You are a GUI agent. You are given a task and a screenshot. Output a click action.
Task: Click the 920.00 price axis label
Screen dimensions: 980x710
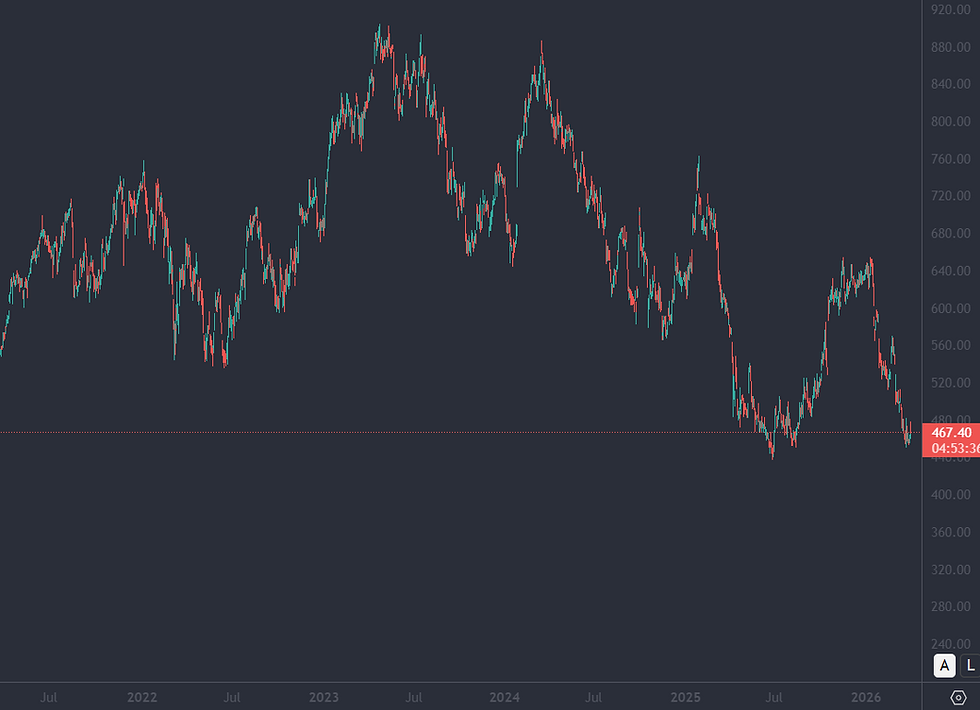point(951,10)
